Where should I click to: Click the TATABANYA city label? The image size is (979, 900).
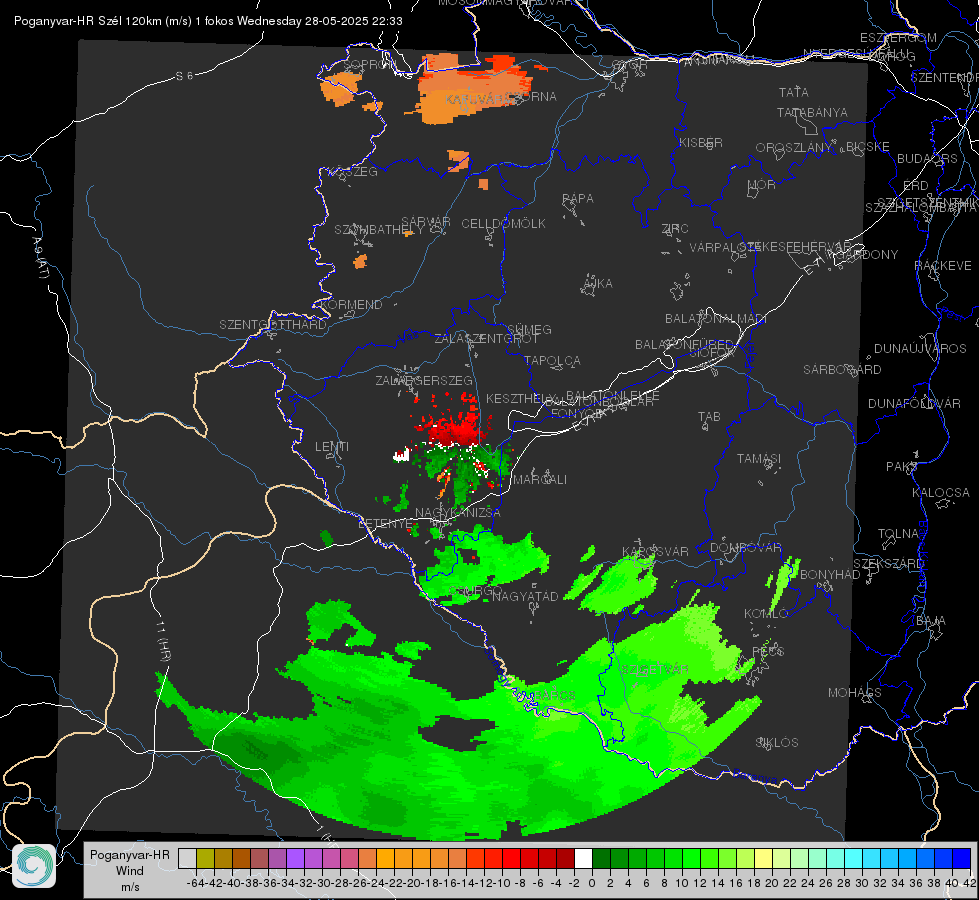pyautogui.click(x=812, y=112)
